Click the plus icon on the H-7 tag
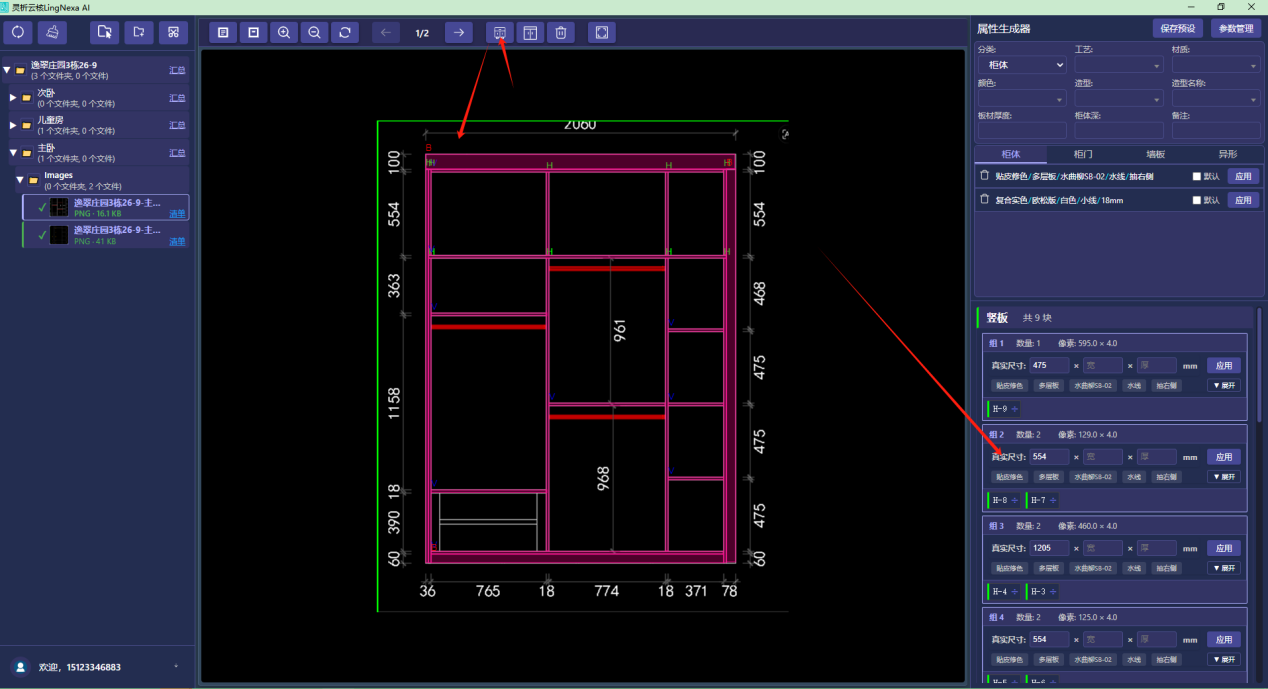1268x689 pixels. pyautogui.click(x=1053, y=500)
